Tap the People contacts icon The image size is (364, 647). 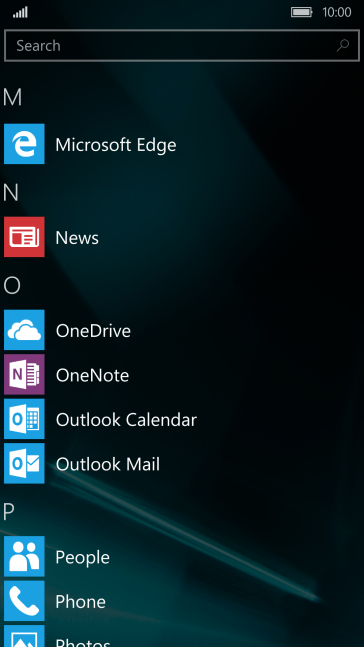[24, 556]
